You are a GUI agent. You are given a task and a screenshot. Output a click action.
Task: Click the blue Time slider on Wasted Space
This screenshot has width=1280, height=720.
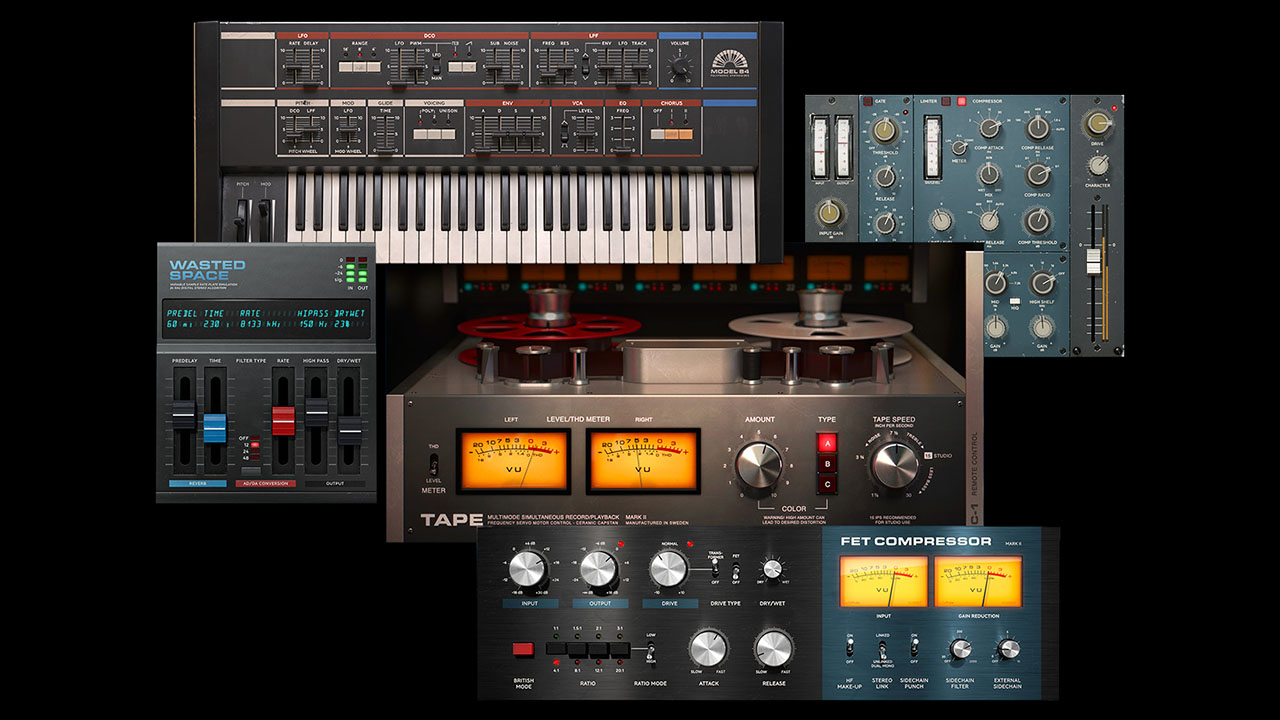tap(215, 427)
